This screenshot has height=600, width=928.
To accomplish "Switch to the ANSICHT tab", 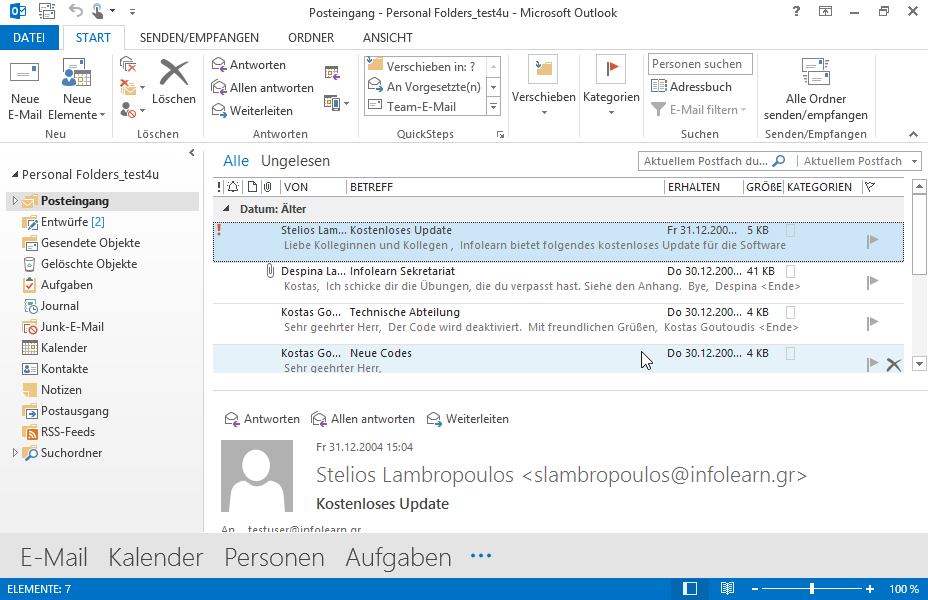I will click(x=388, y=38).
